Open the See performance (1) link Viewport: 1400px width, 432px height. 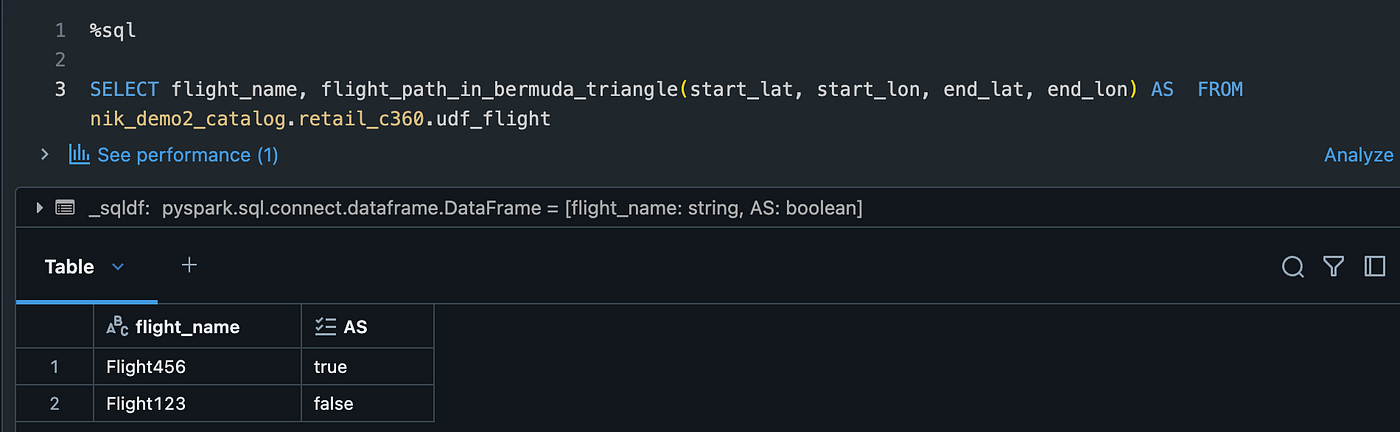(188, 155)
